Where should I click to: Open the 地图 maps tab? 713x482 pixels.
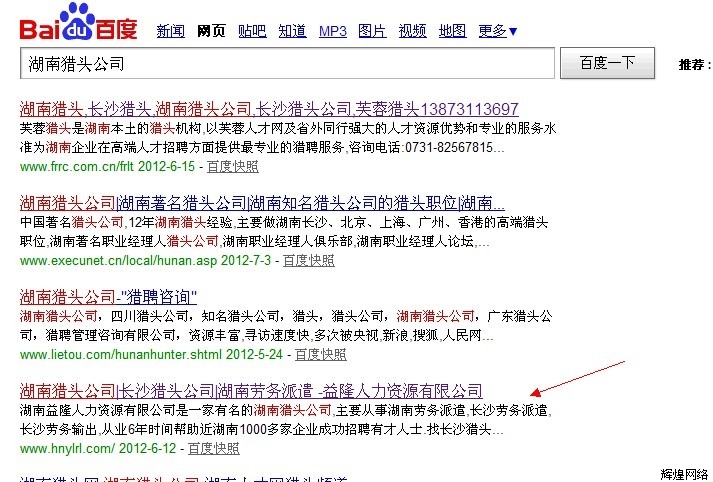pos(452,31)
